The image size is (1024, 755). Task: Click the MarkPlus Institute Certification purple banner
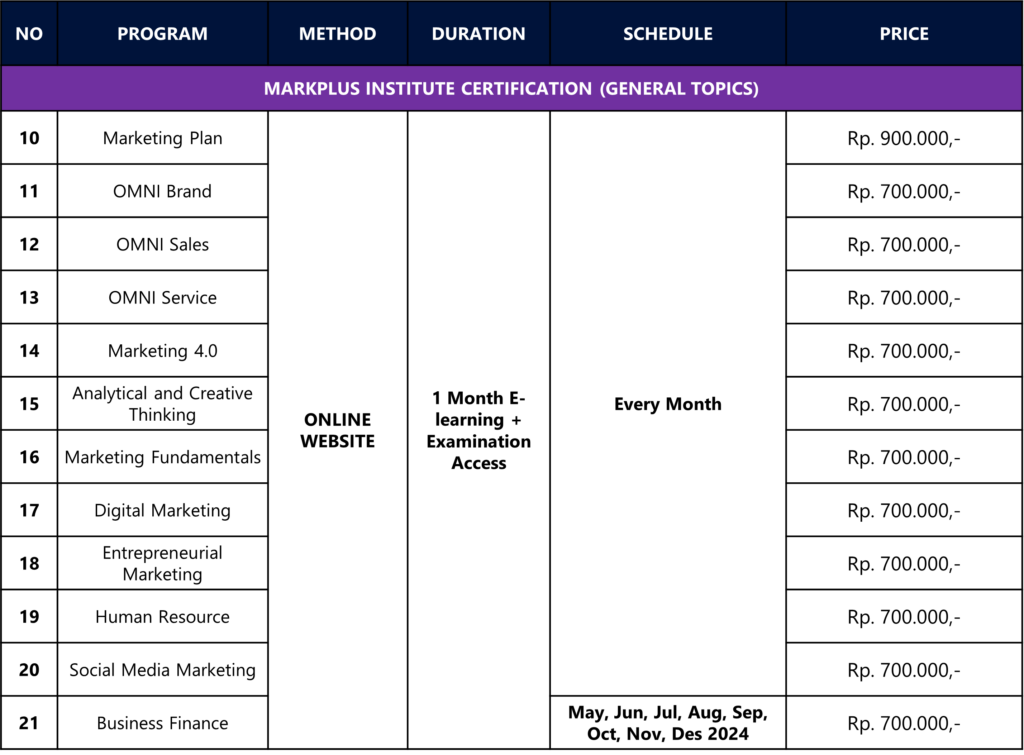tap(511, 88)
